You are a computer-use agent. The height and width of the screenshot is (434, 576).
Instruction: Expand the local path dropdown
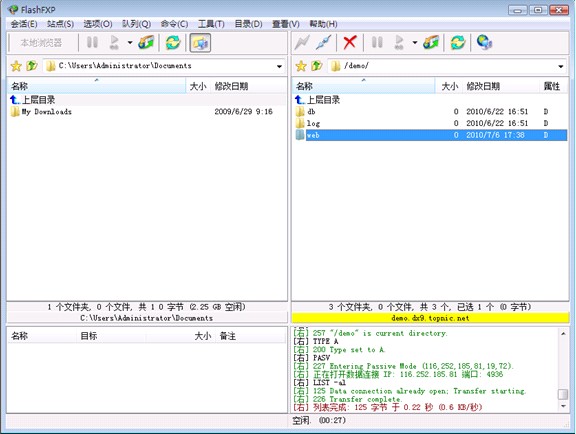point(279,67)
